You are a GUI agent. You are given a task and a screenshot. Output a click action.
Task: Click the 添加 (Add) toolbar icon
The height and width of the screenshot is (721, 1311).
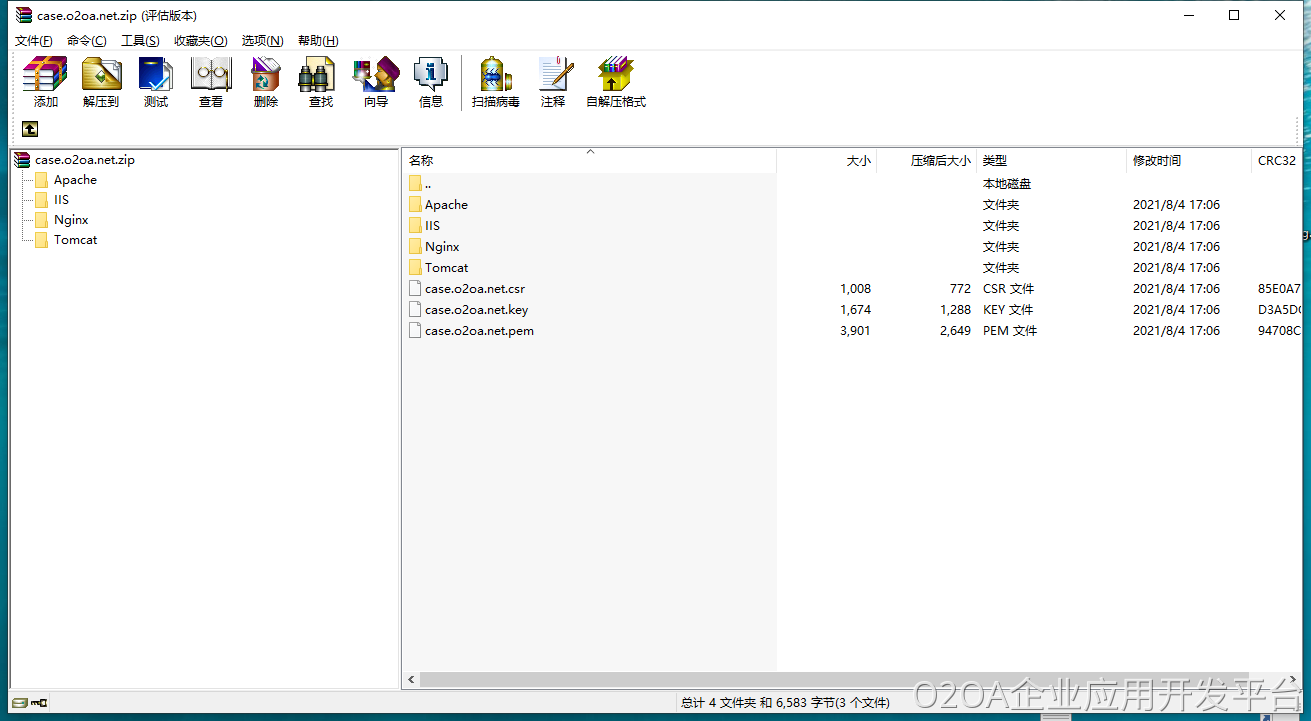pyautogui.click(x=45, y=82)
